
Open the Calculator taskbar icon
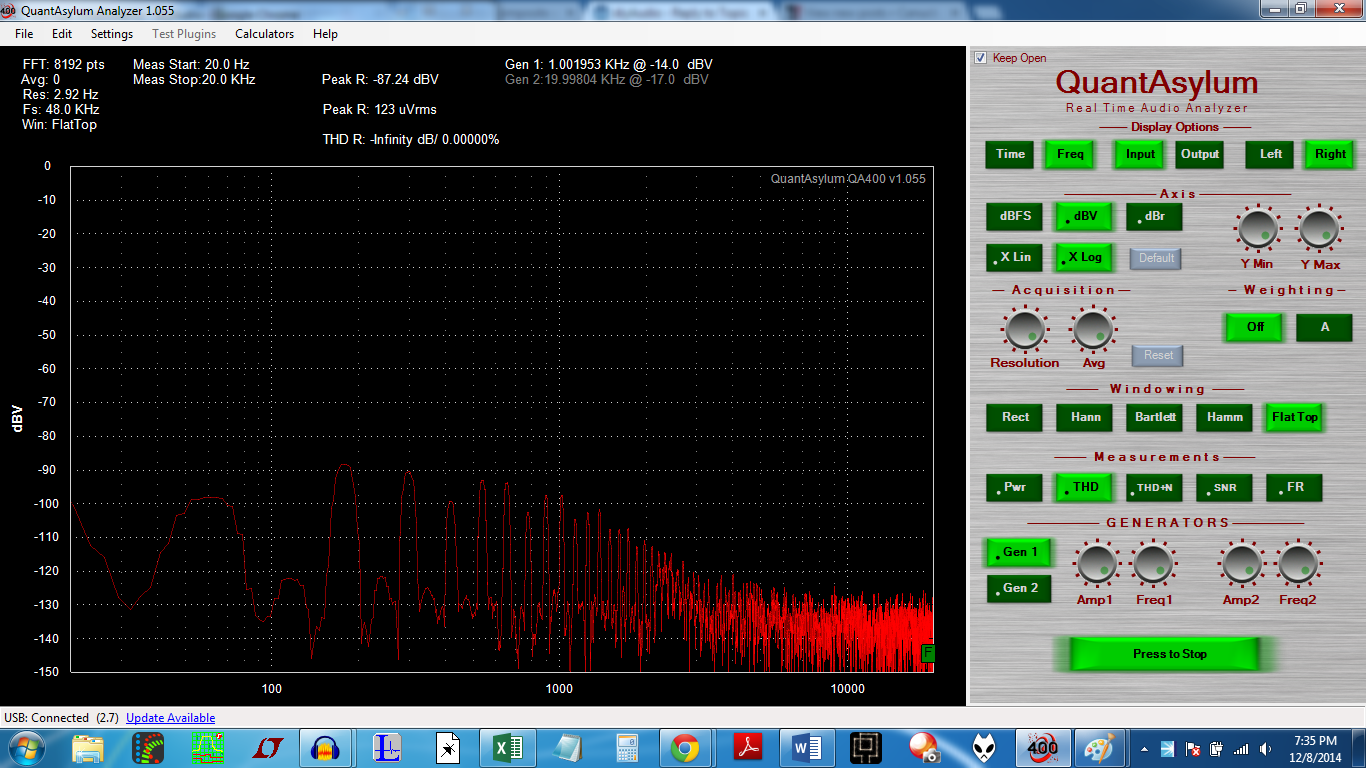[627, 748]
